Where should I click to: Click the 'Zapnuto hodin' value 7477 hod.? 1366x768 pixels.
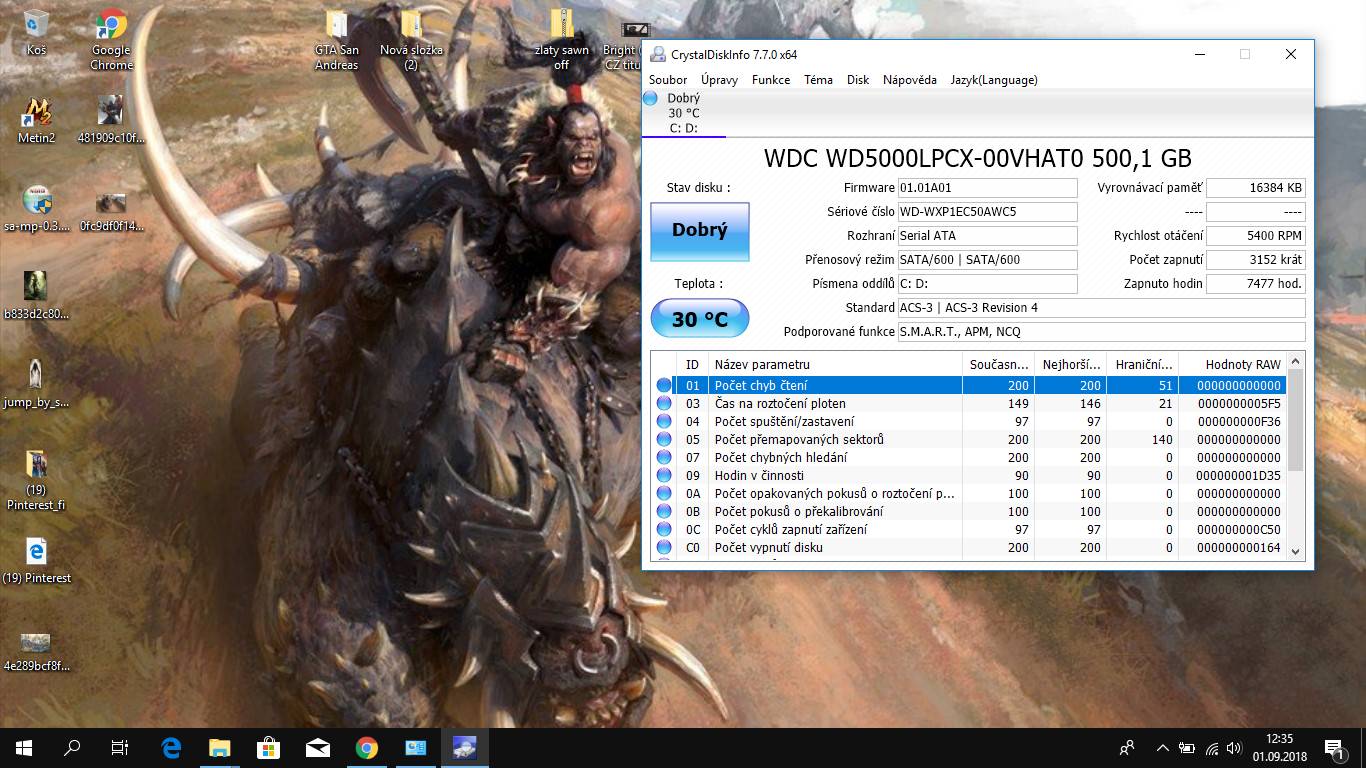click(1256, 284)
